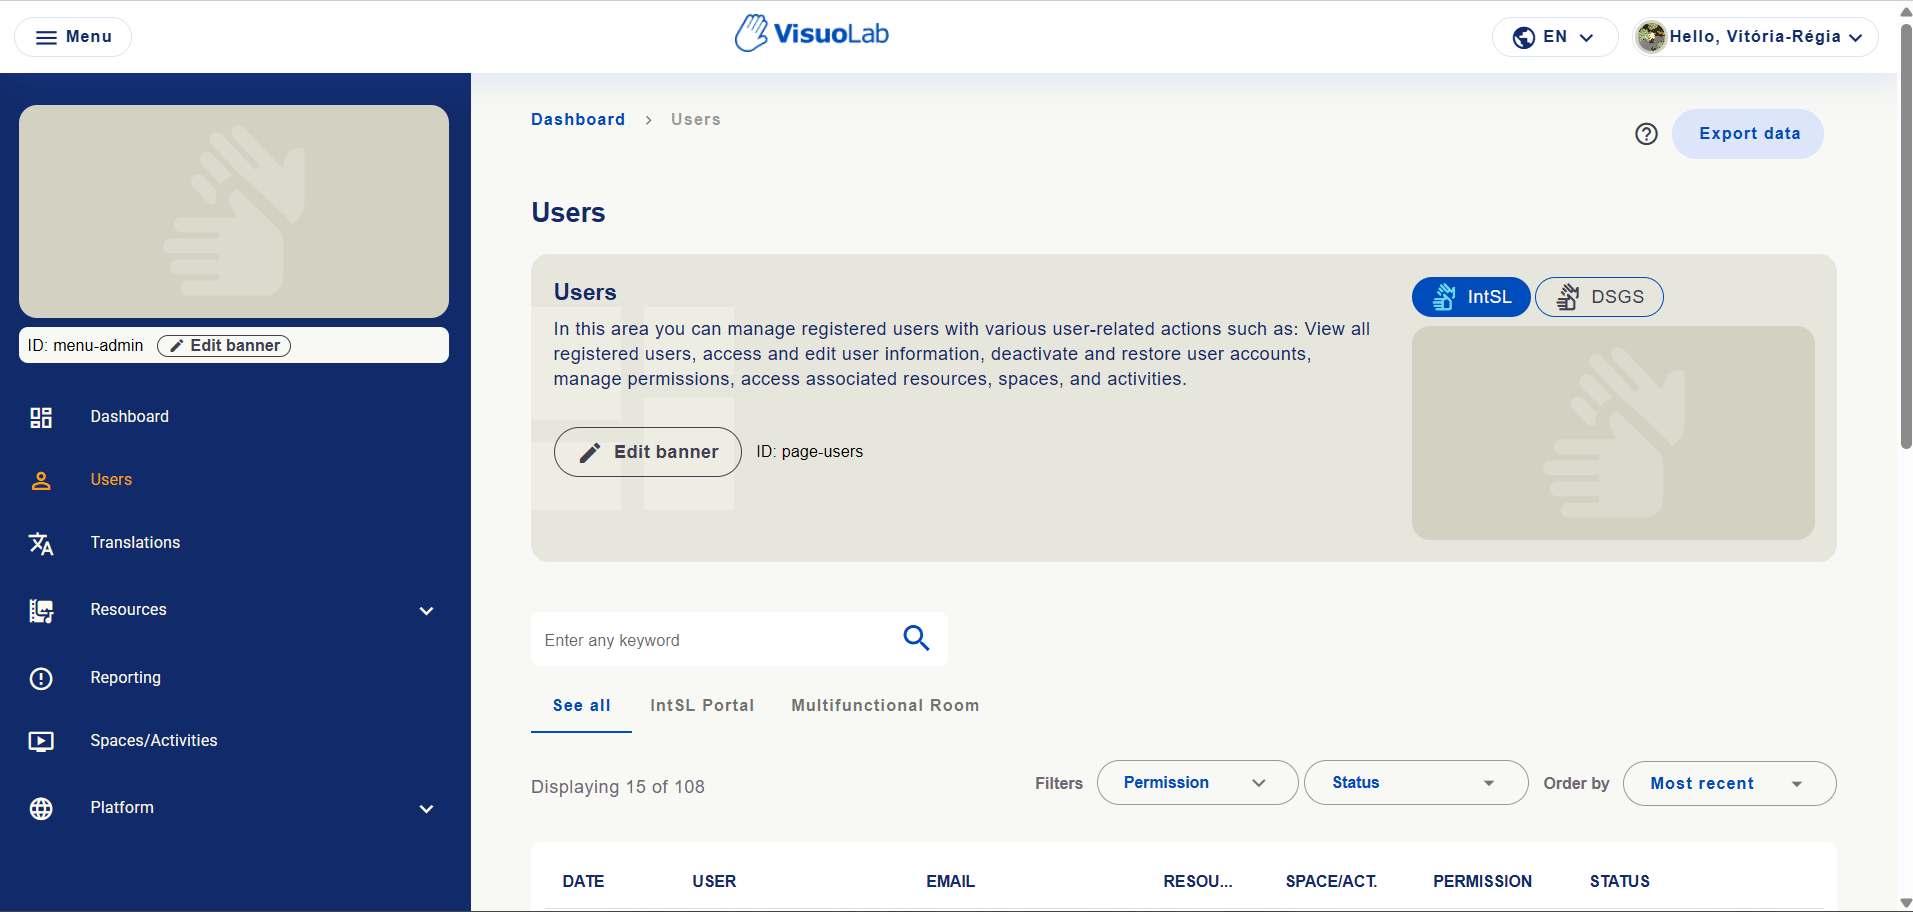This screenshot has width=1913, height=912.
Task: Select the See all tab
Action: tap(582, 705)
